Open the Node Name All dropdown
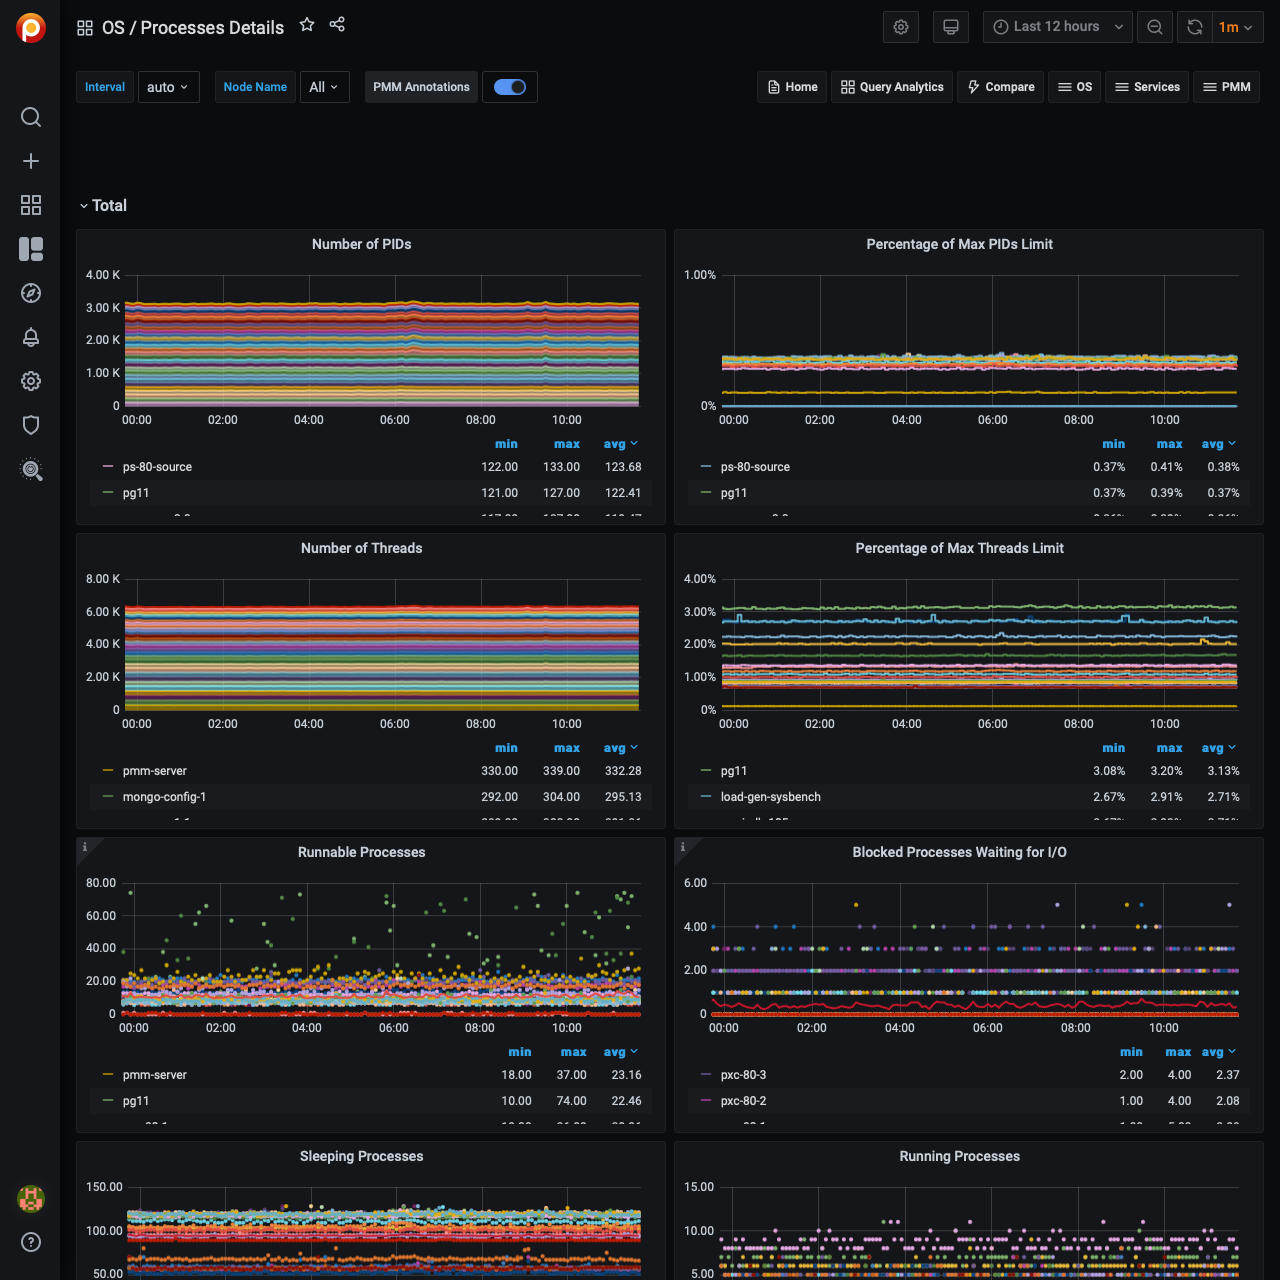 point(324,87)
